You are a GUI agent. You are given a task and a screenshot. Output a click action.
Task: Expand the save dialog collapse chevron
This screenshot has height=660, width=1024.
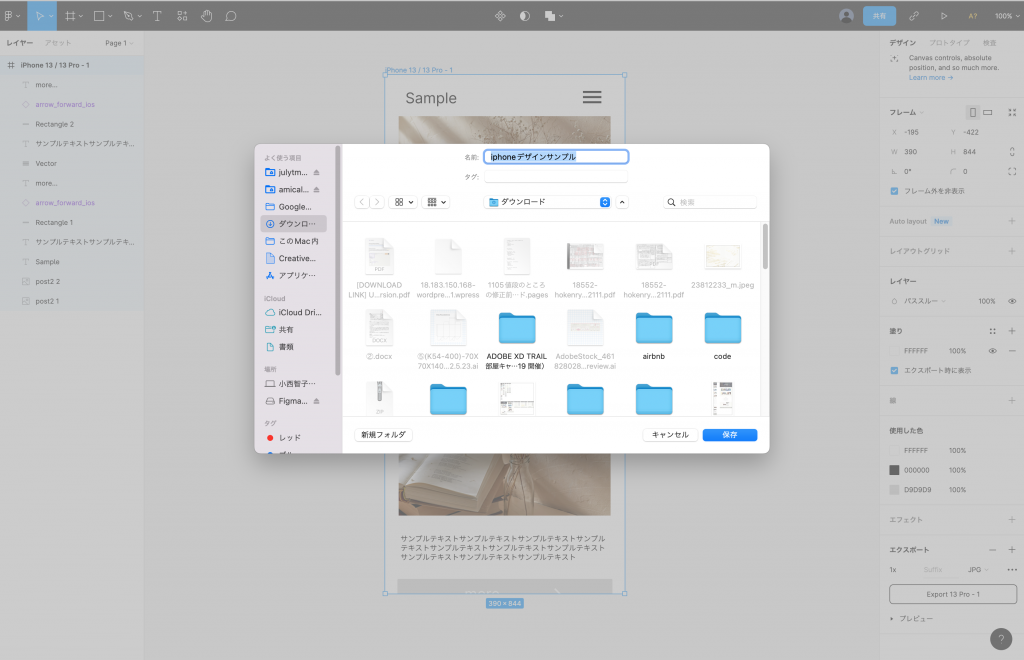point(622,202)
